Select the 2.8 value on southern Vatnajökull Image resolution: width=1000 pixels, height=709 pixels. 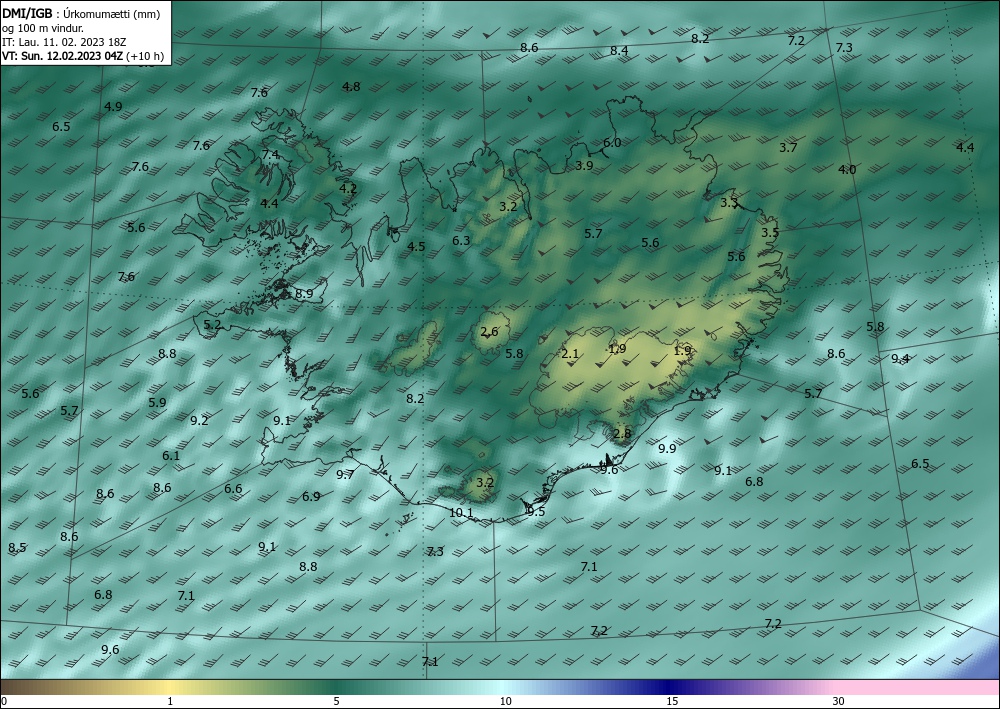pos(622,434)
